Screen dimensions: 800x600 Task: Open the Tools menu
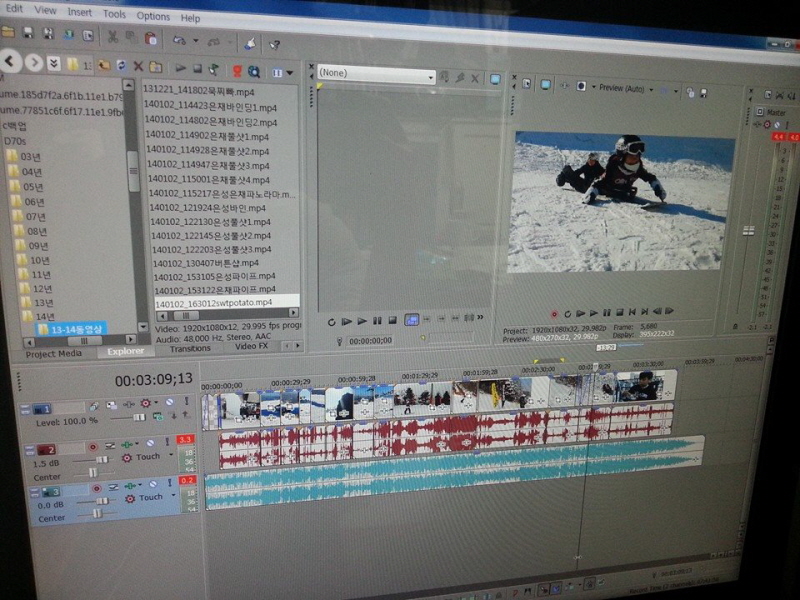[114, 14]
